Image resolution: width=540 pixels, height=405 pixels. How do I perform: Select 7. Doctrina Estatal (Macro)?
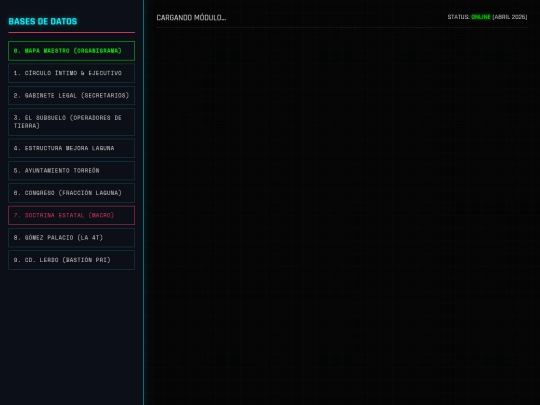[71, 215]
